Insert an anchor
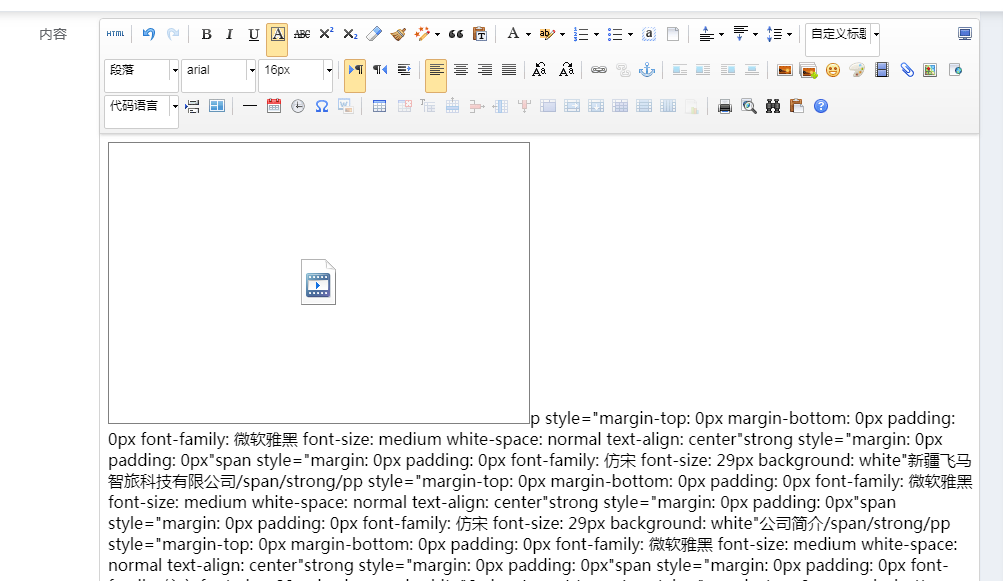This screenshot has width=1003, height=581. click(646, 70)
